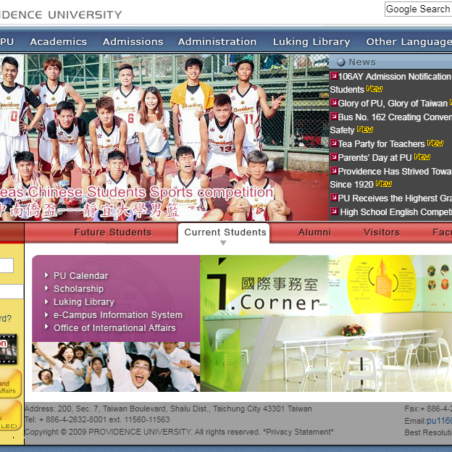The image size is (452, 452).
Task: Click arrow icon beside Bus No. 162
Action: click(x=334, y=116)
